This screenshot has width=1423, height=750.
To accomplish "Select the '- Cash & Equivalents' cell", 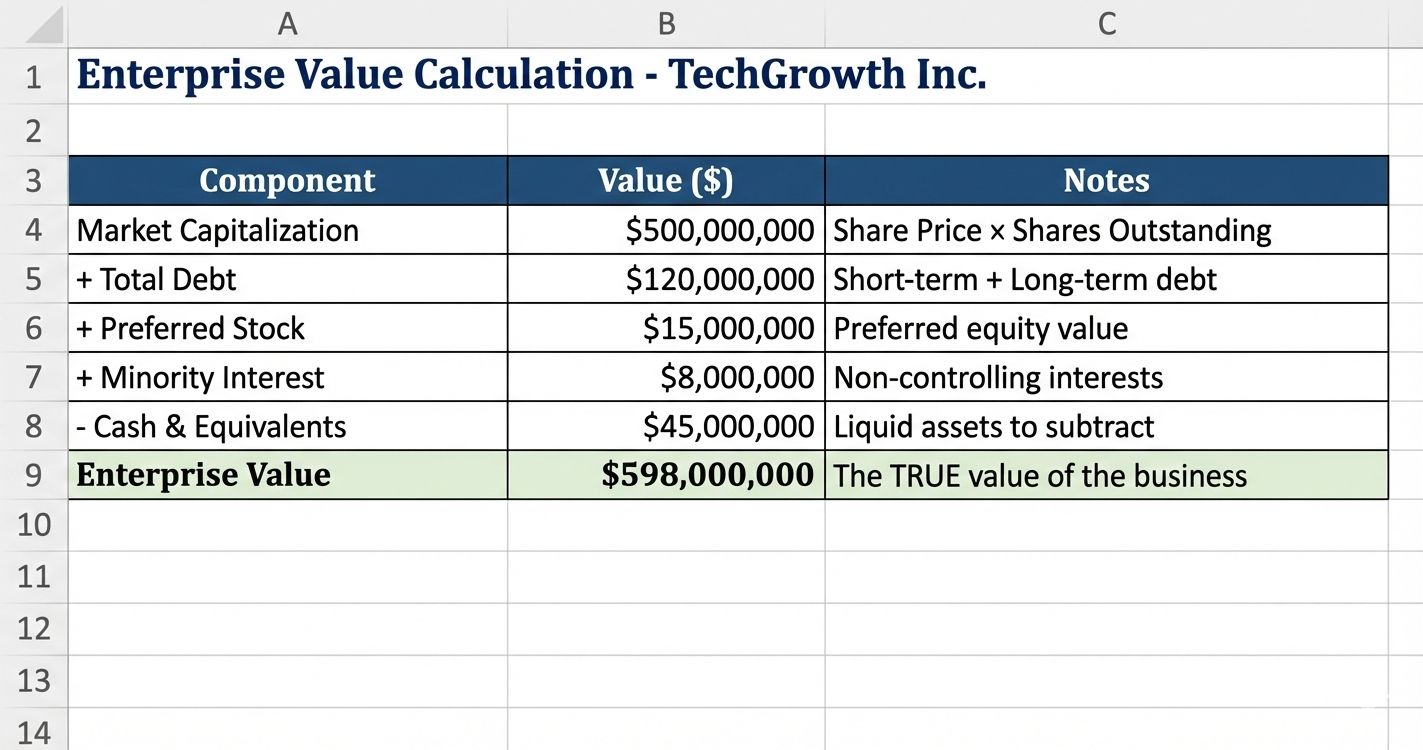I will (x=288, y=426).
